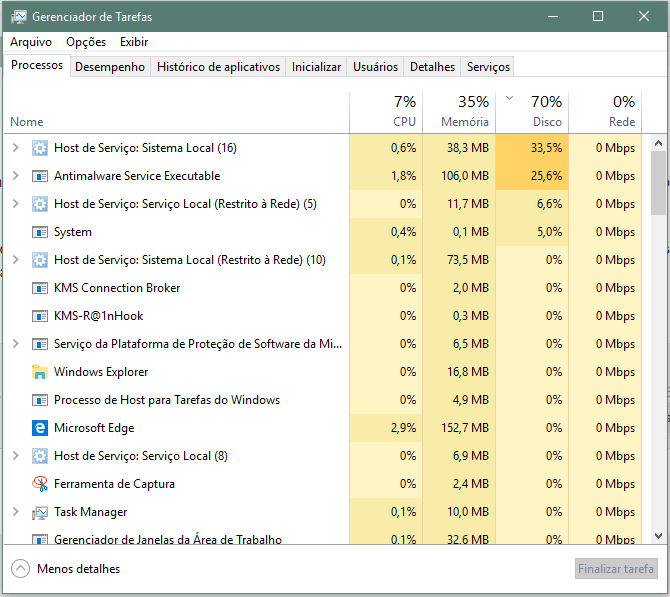
Task: Click the System process icon
Action: (x=40, y=232)
